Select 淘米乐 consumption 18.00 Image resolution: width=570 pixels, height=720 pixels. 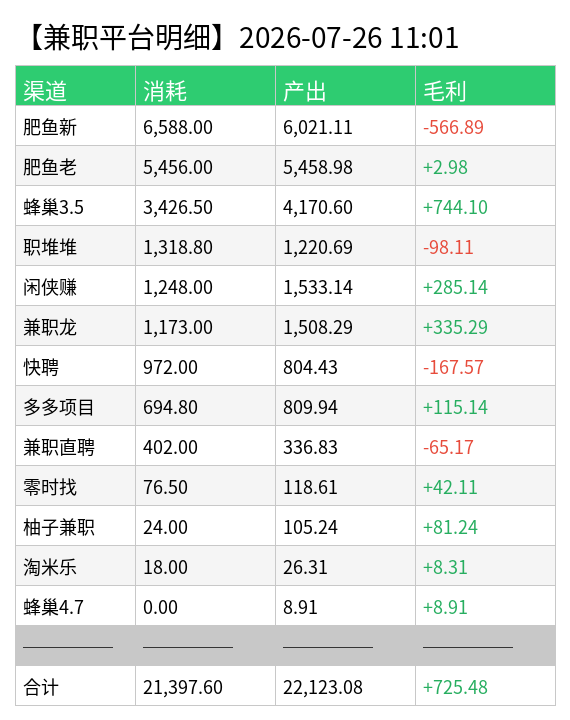coord(165,567)
